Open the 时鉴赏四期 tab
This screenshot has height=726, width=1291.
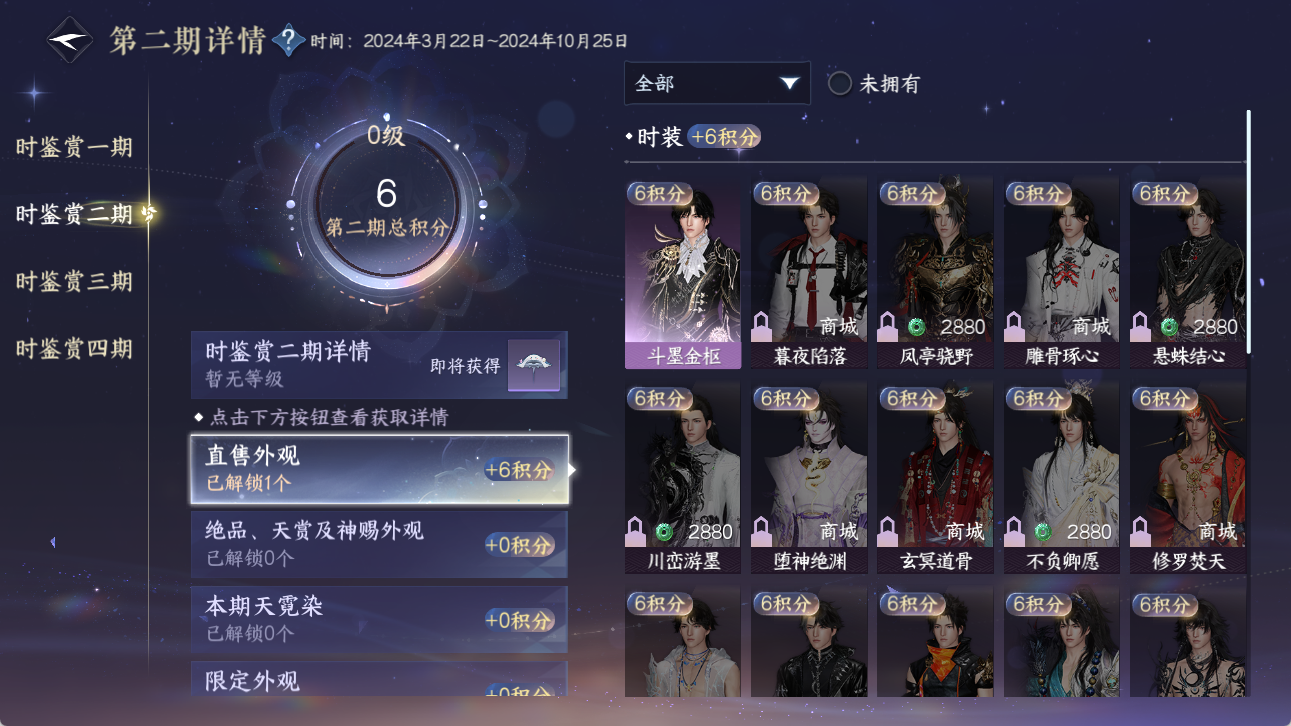pyautogui.click(x=74, y=349)
